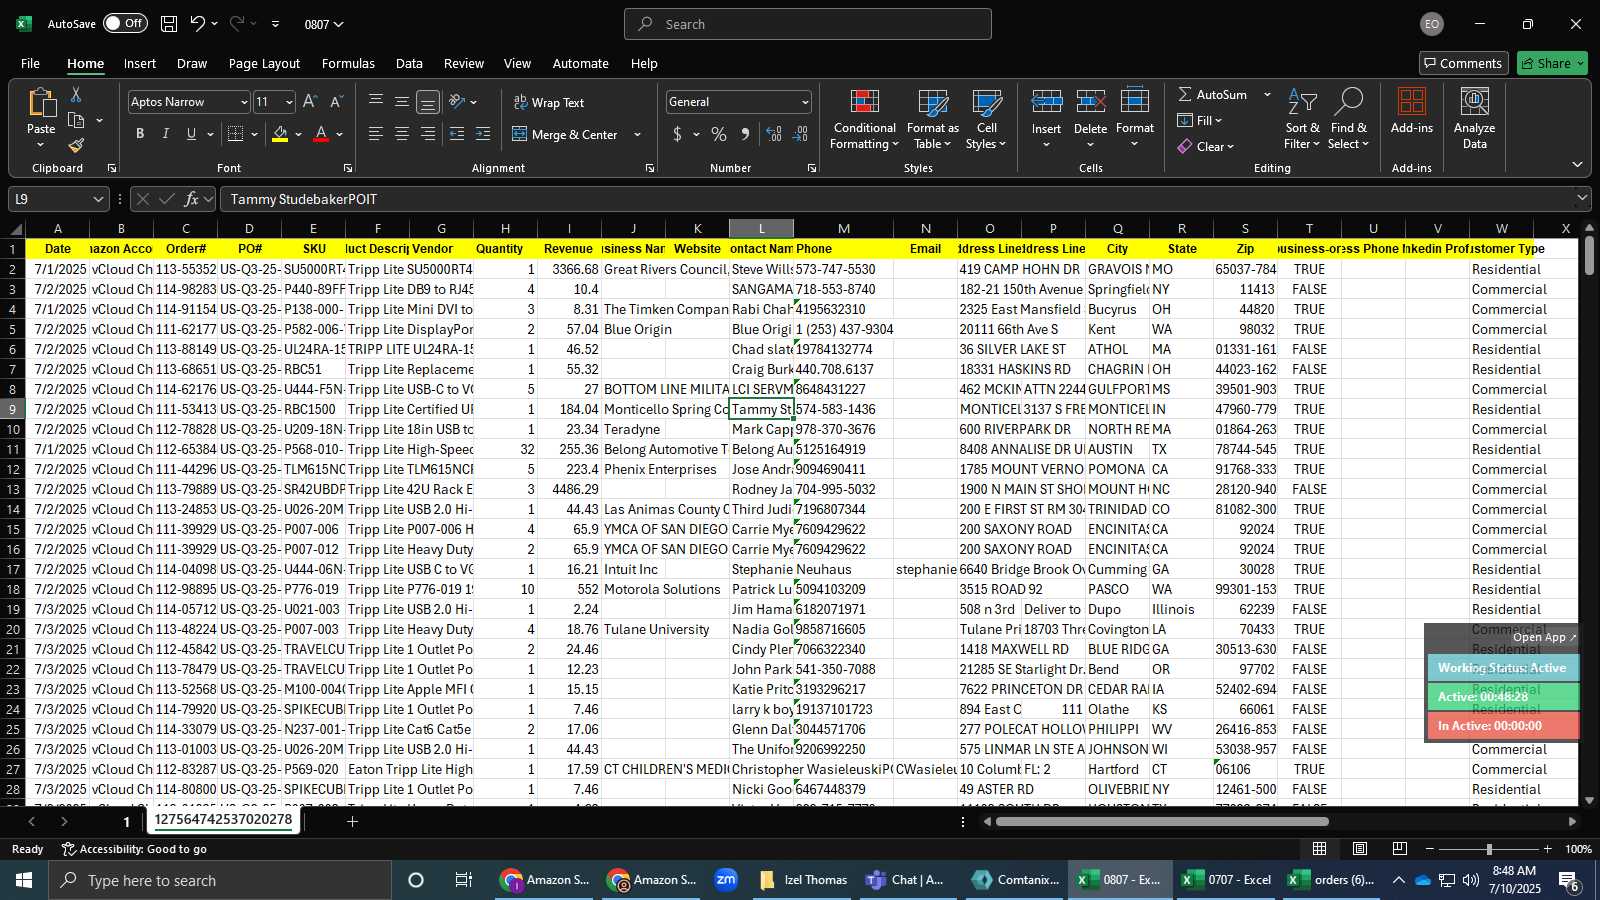Viewport: 1600px width, 900px height.
Task: Click the Copy icon in Clipboard group
Action: coord(76,120)
